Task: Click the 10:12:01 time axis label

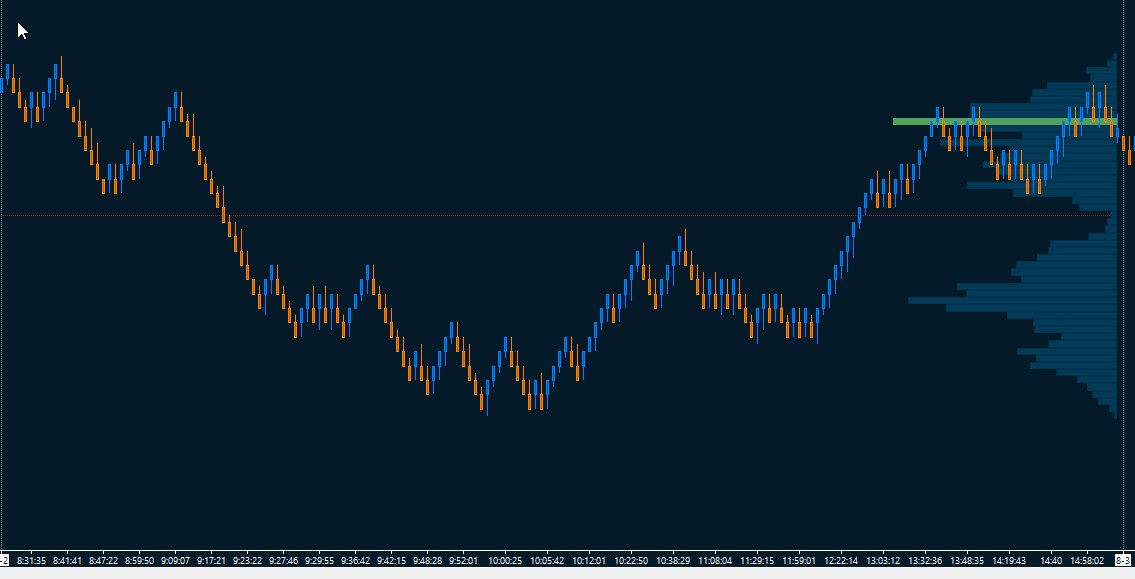Action: coord(589,560)
